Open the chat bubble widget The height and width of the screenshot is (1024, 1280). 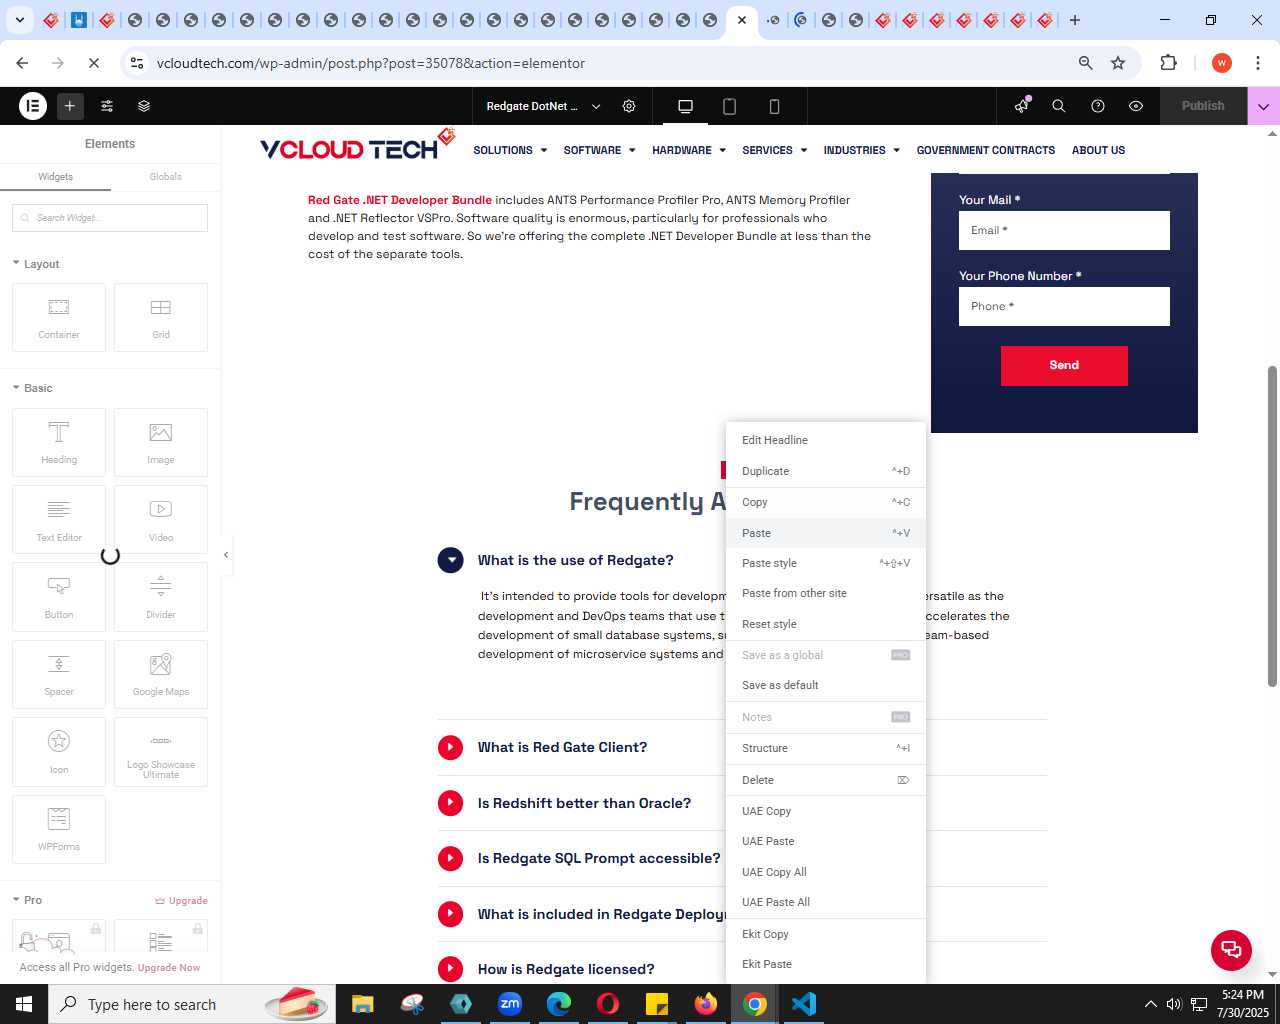pos(1231,949)
